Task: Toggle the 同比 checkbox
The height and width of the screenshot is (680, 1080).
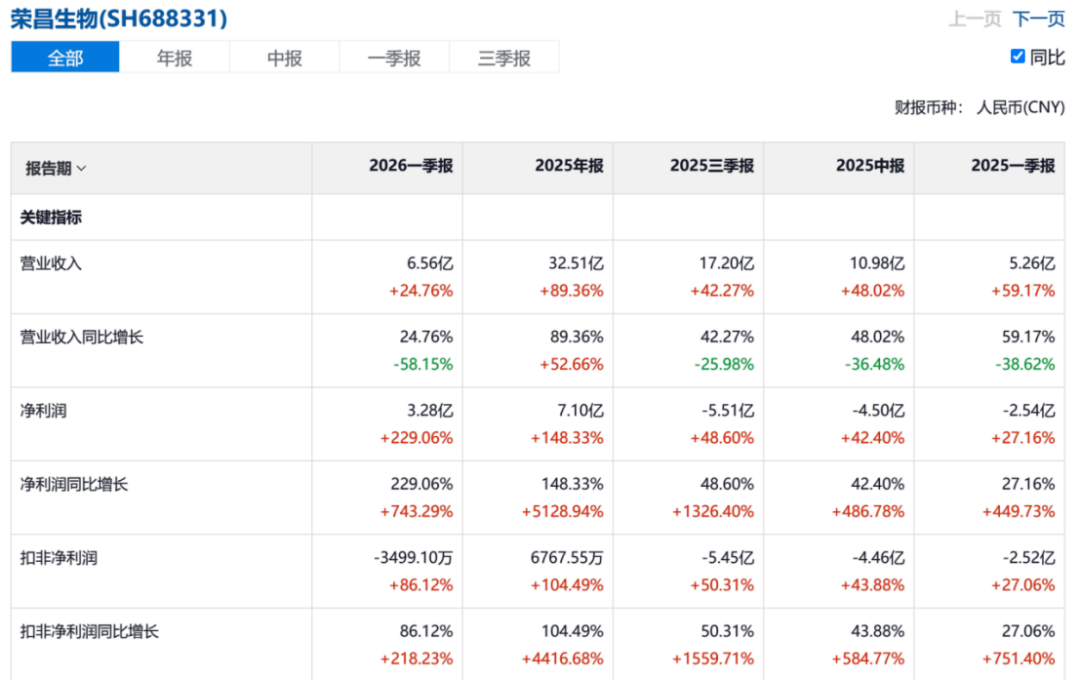Action: pos(1017,56)
